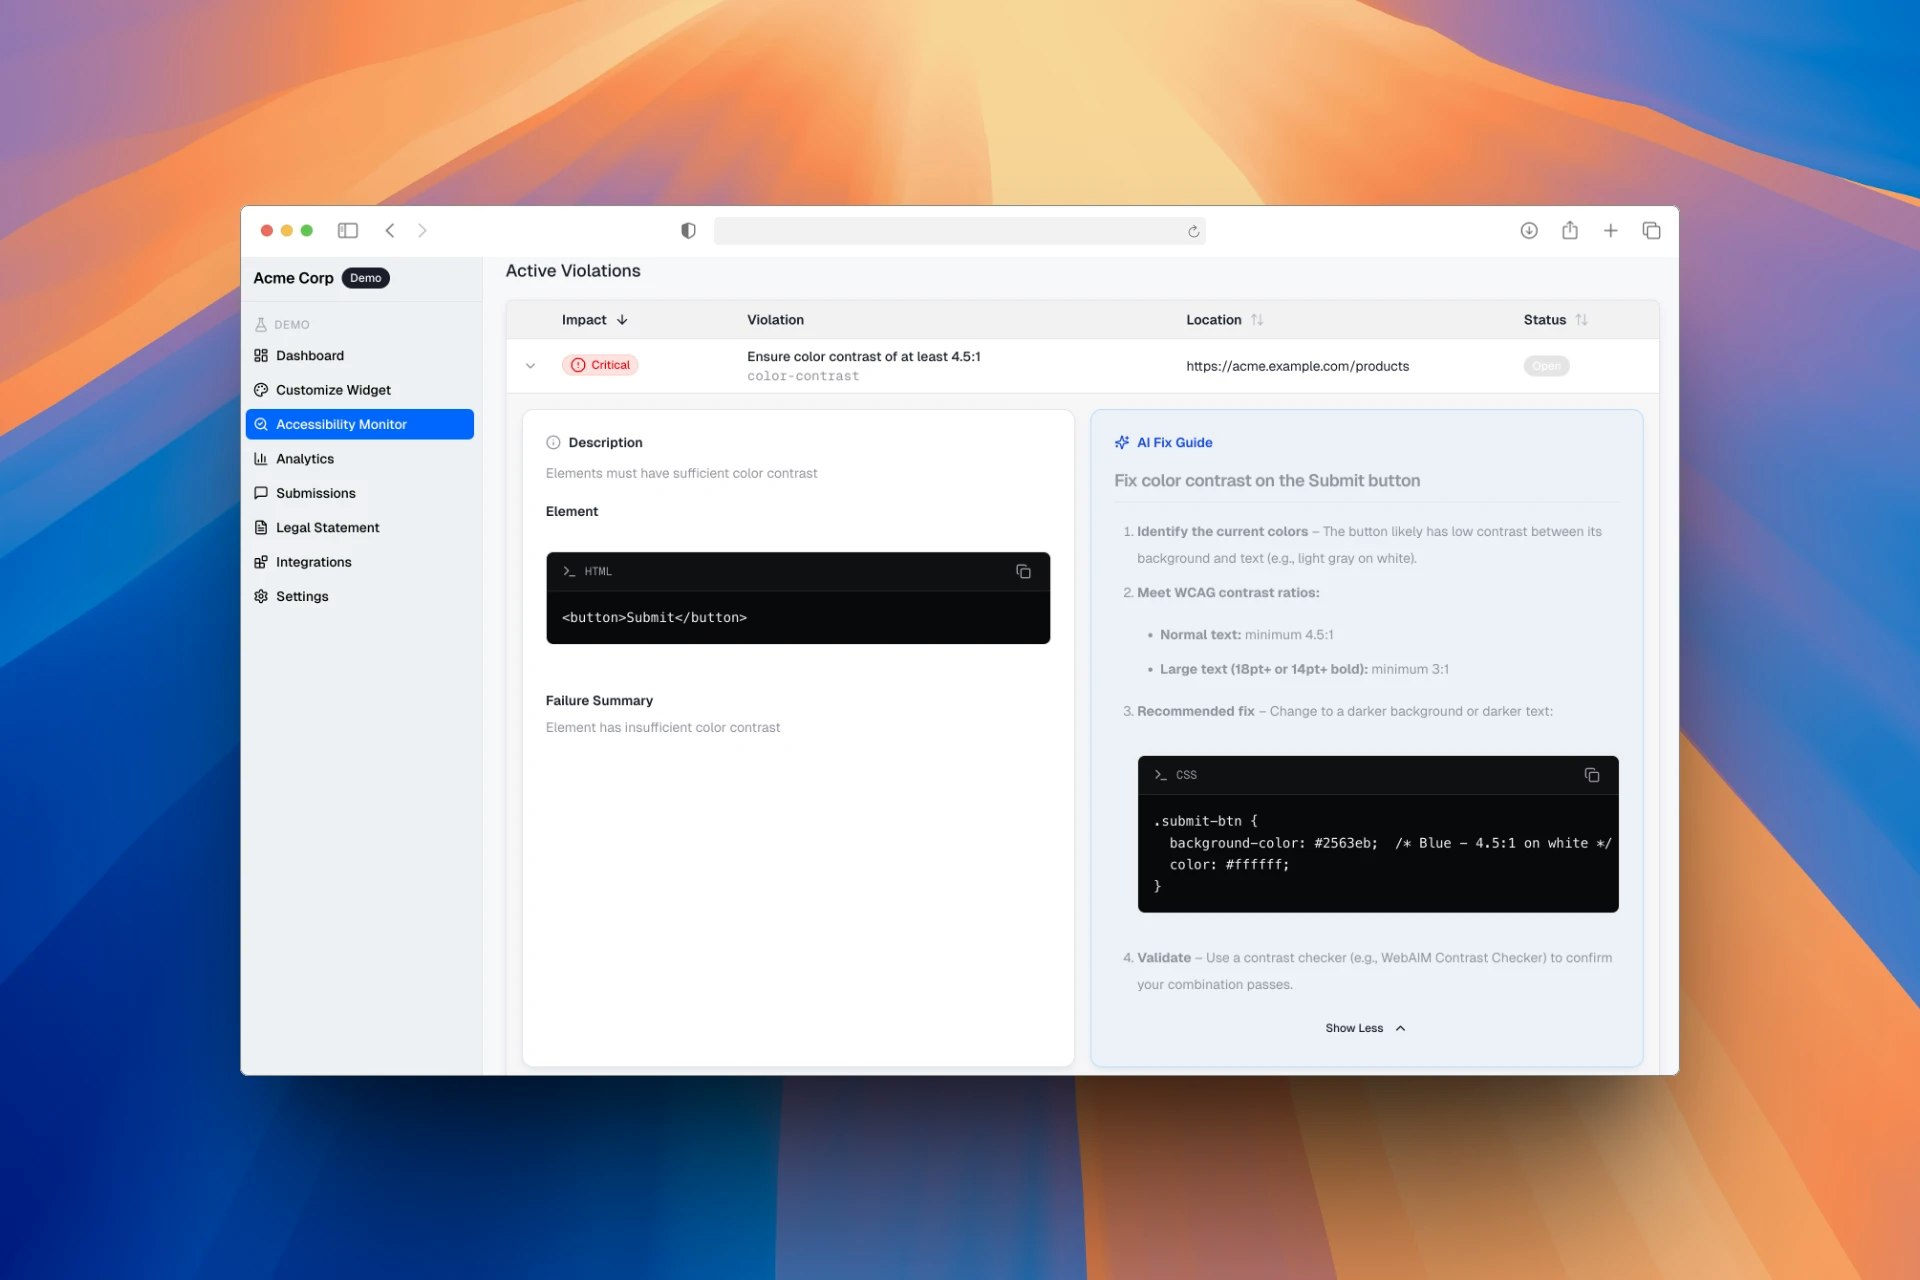This screenshot has width=1920, height=1280.
Task: Open Dashboard in the sidebar
Action: (310, 356)
